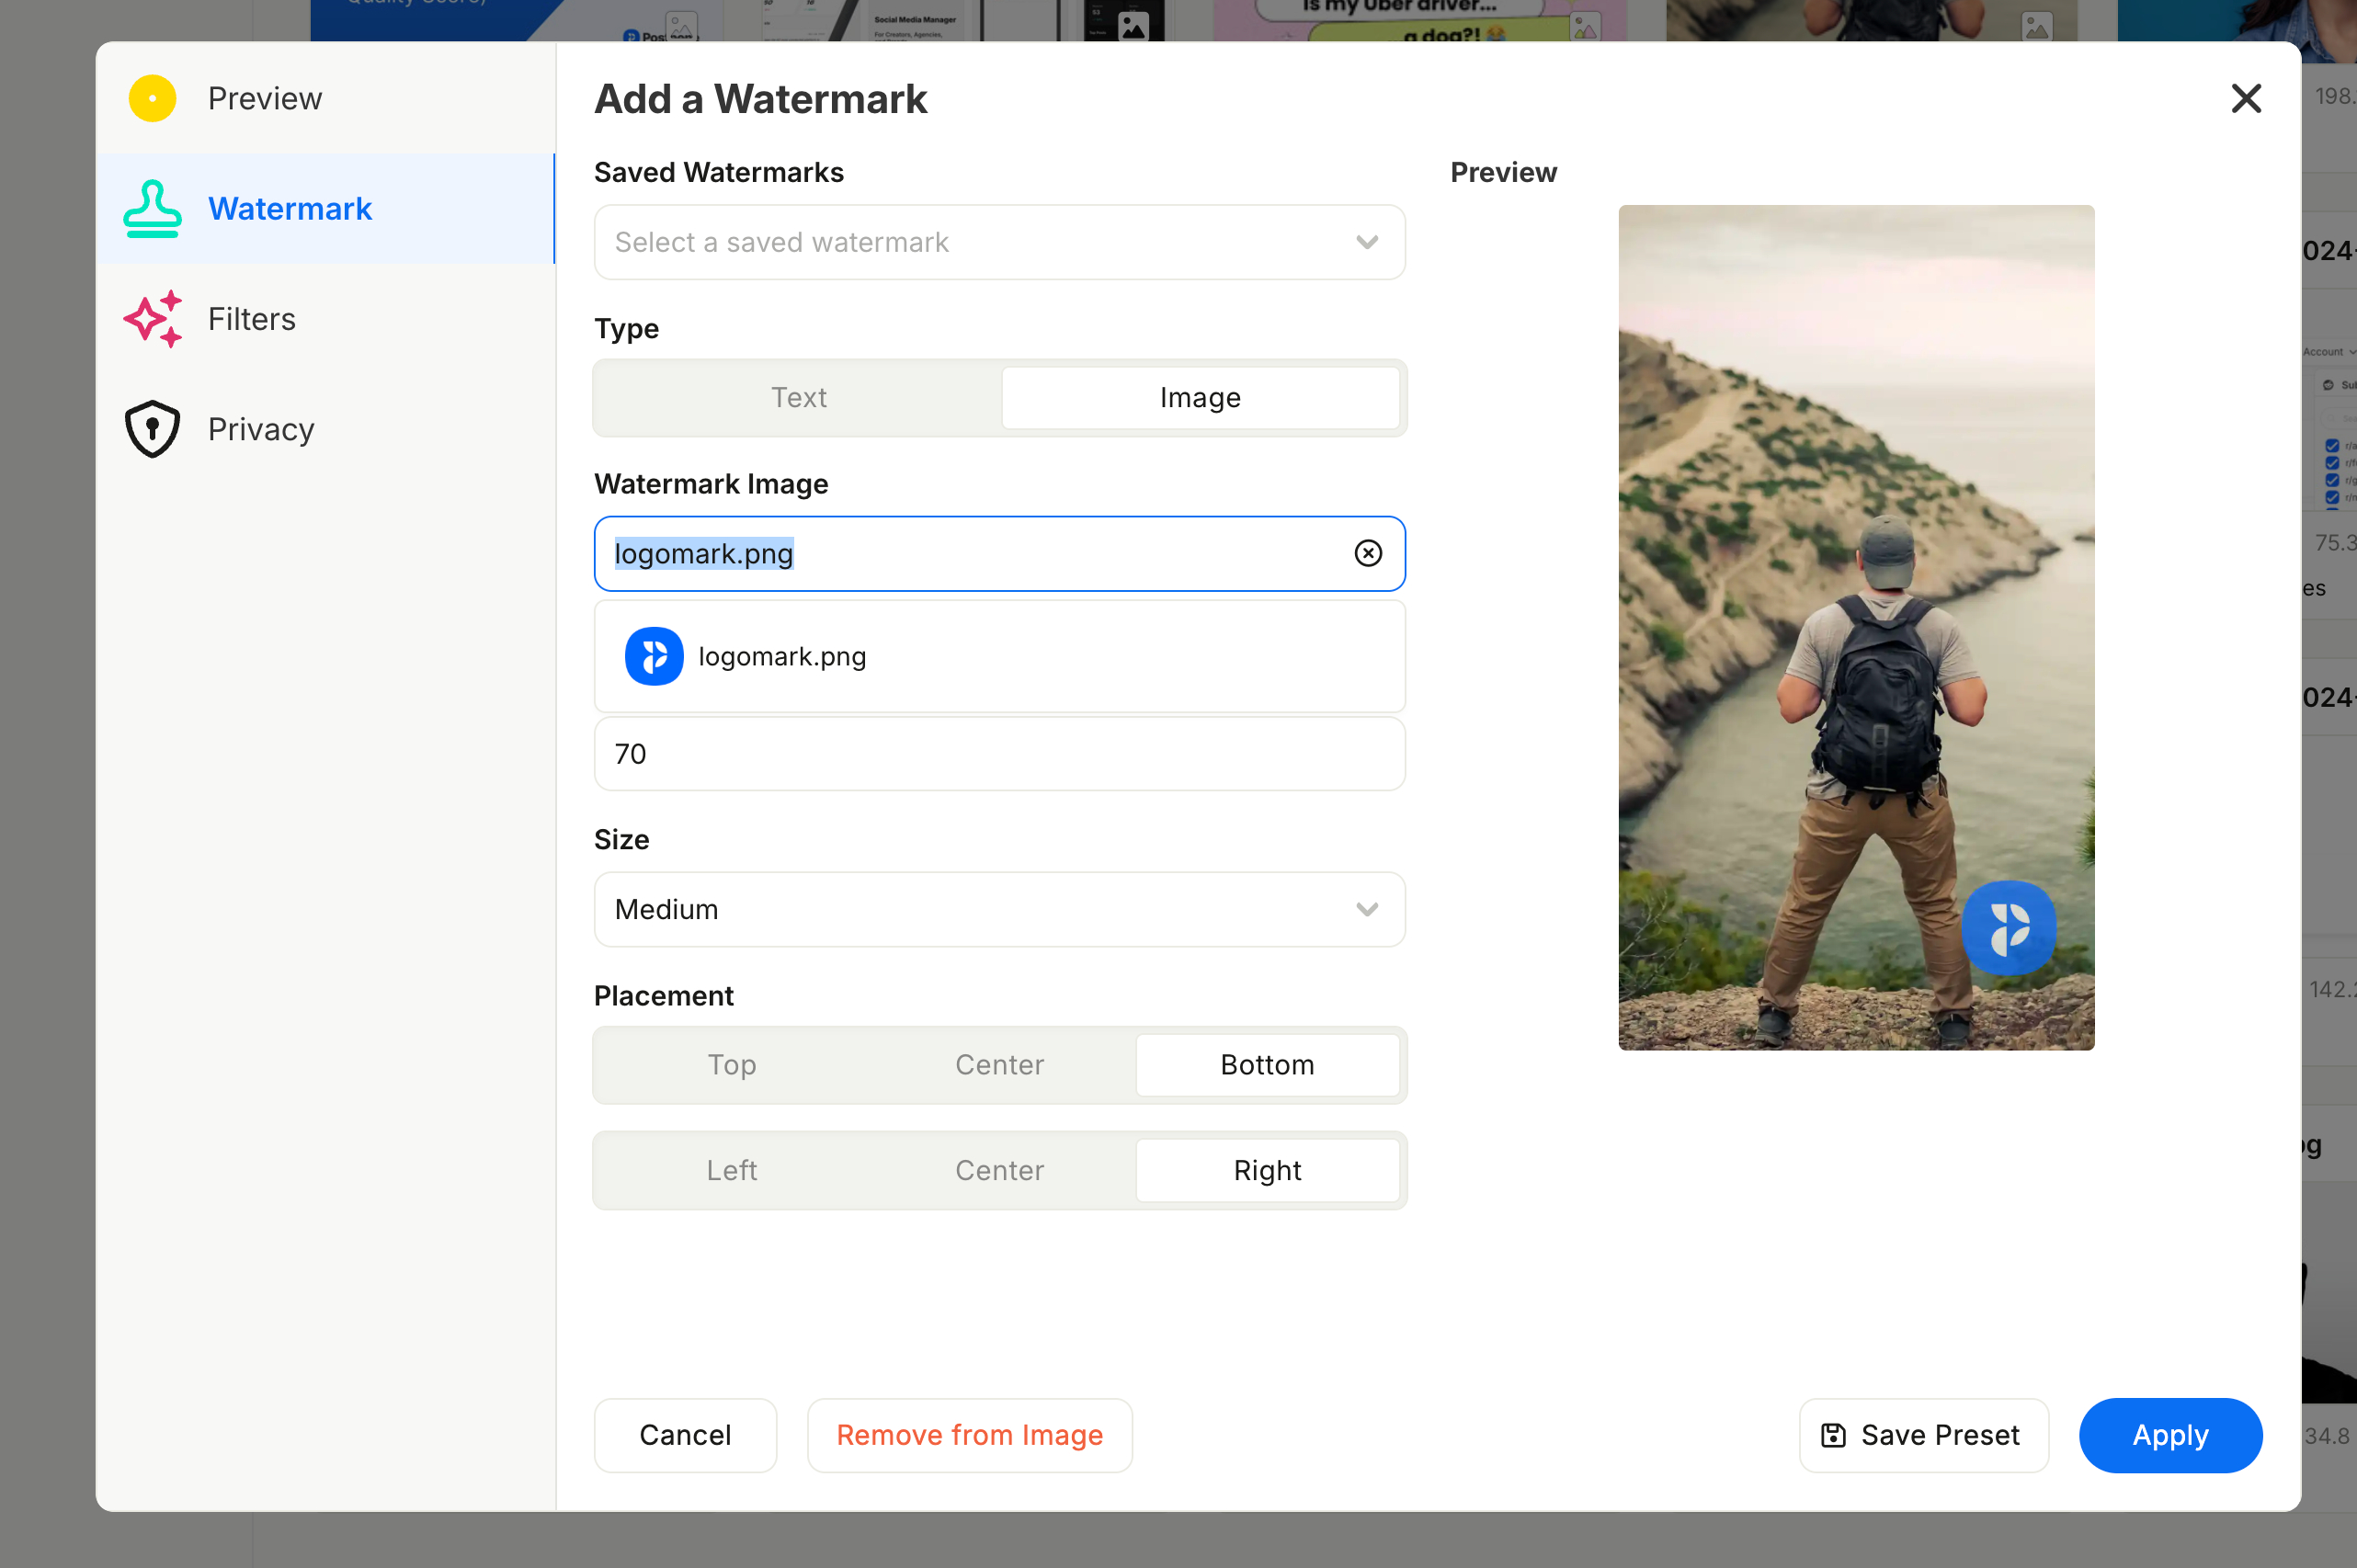Click the yellow Preview sidebar icon
Screen dimensions: 2357x1568
[x=152, y=98]
